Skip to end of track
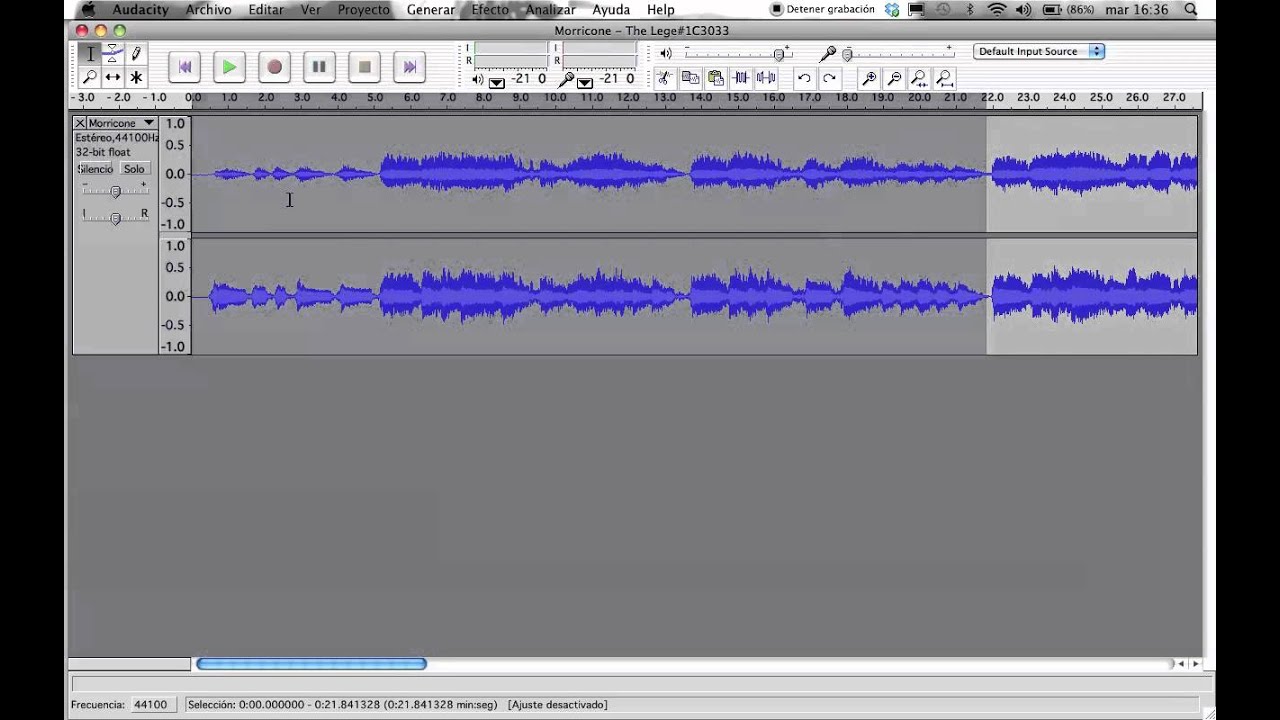This screenshot has height=720, width=1280. click(409, 67)
